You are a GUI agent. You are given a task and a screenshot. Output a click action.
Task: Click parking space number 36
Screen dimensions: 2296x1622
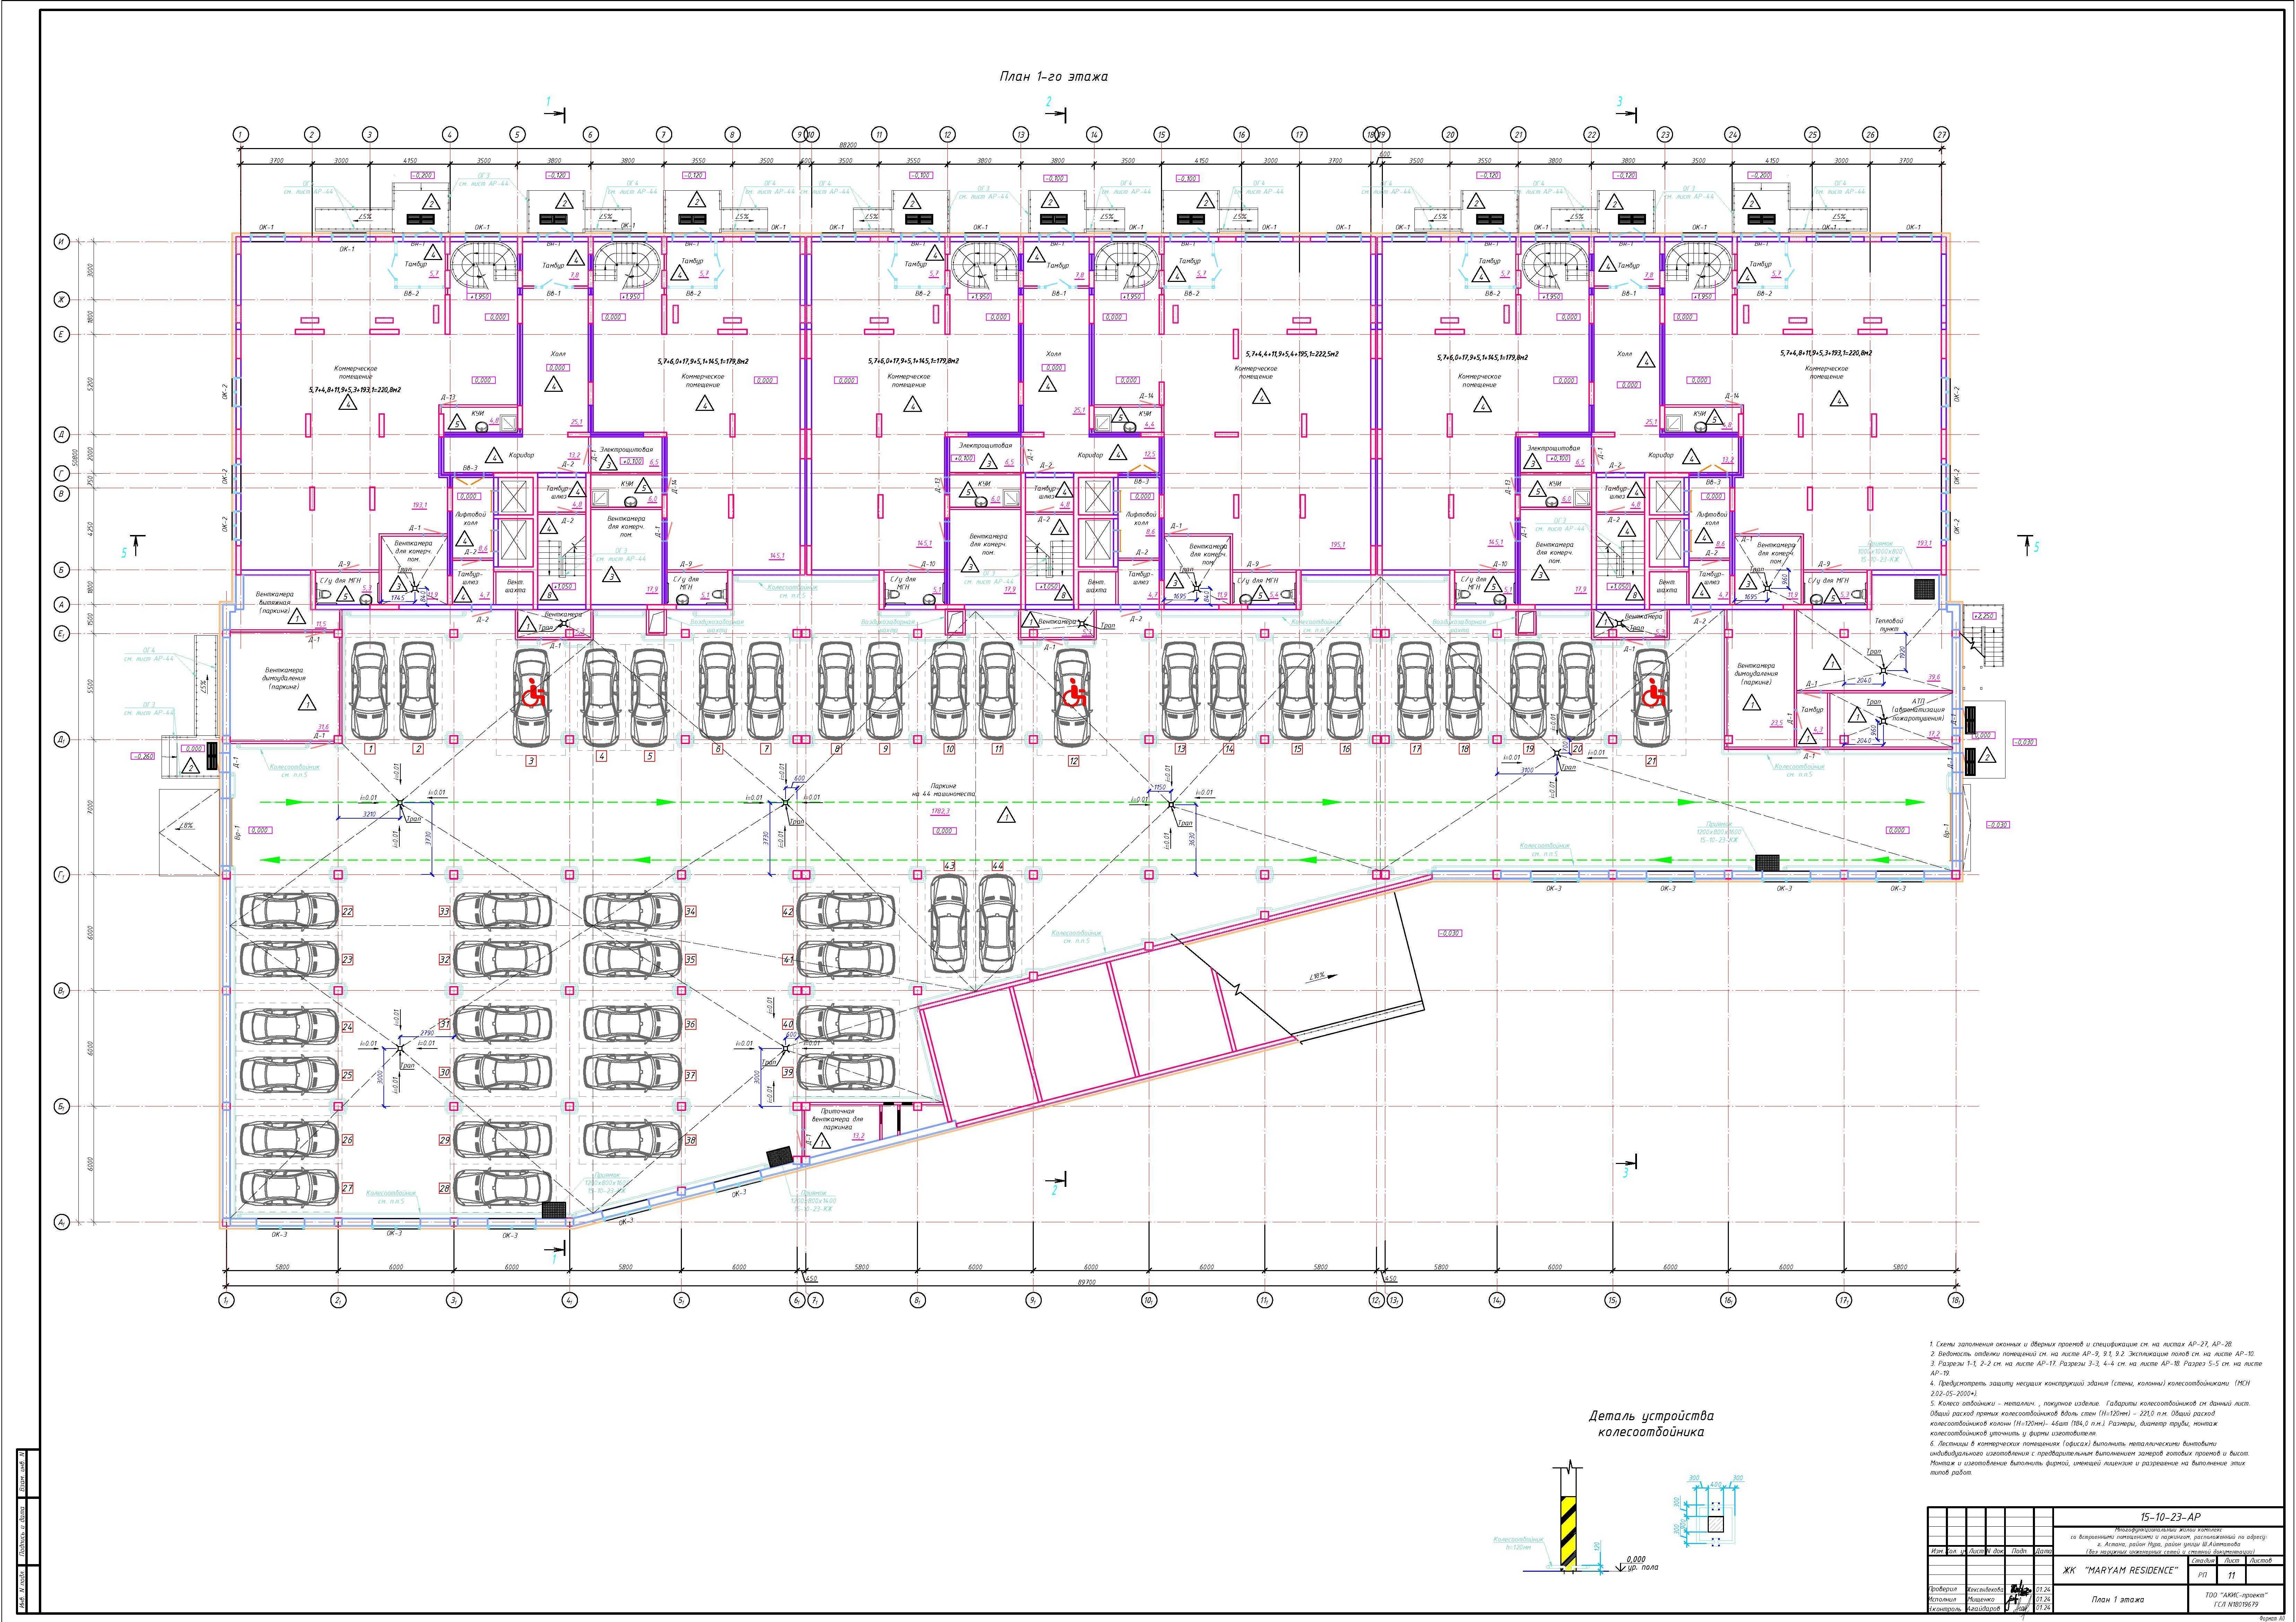691,1024
